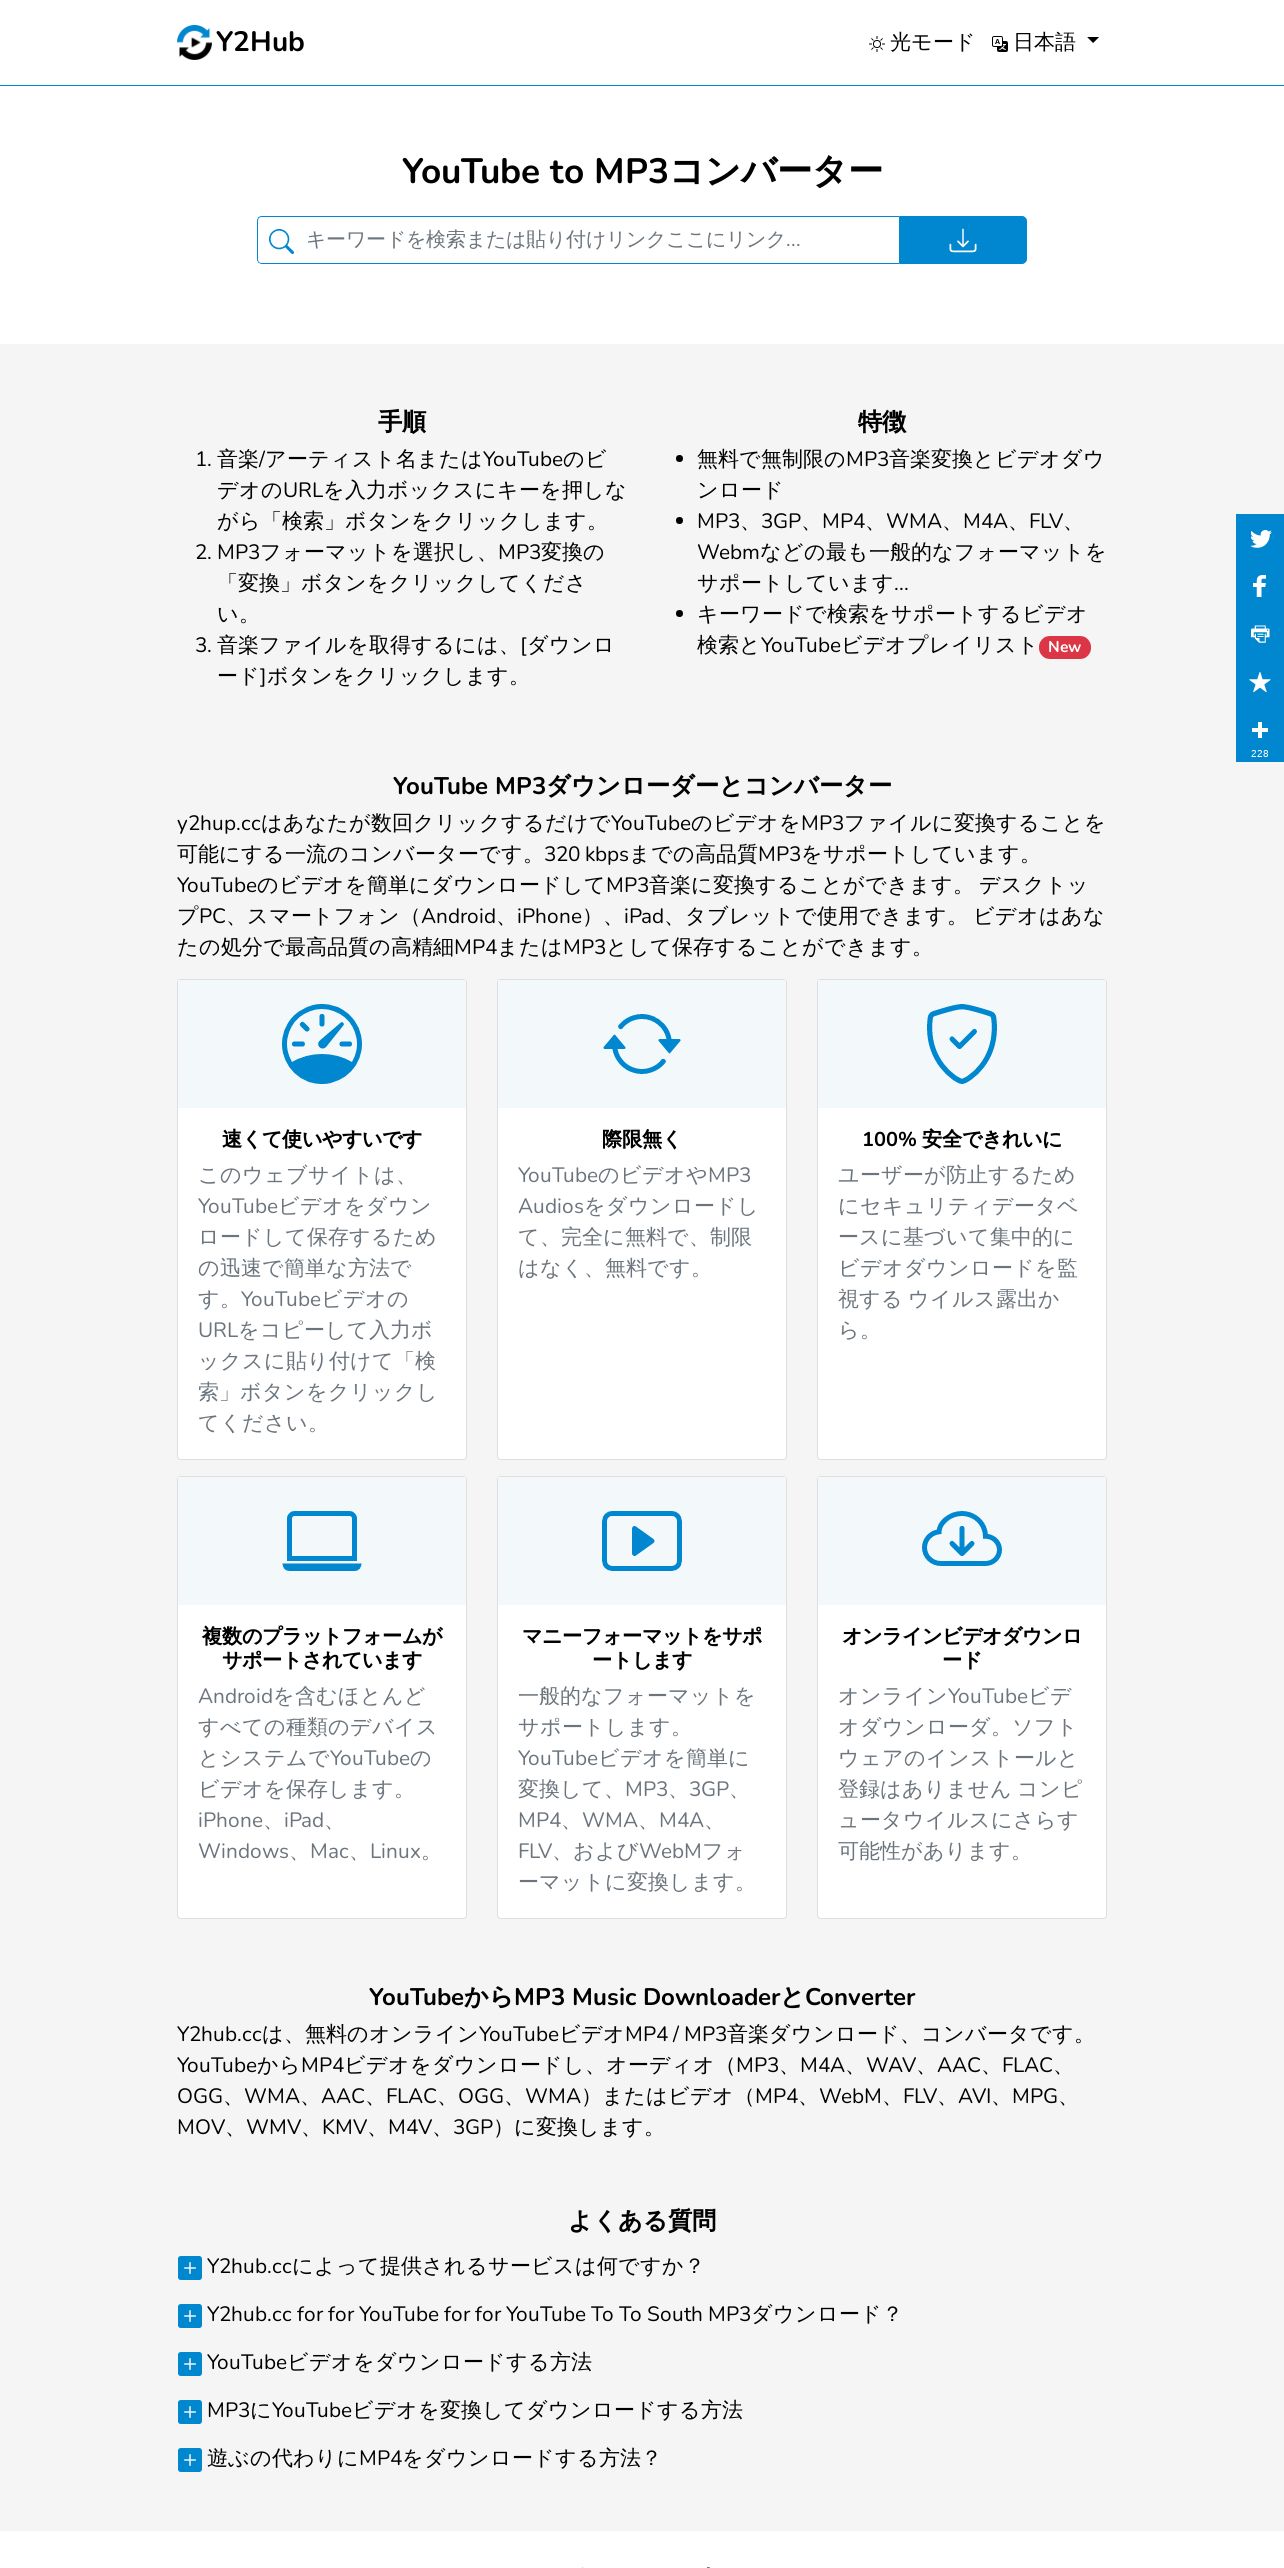Click the printer icon in share sidebar
1284x2568 pixels.
(1260, 634)
